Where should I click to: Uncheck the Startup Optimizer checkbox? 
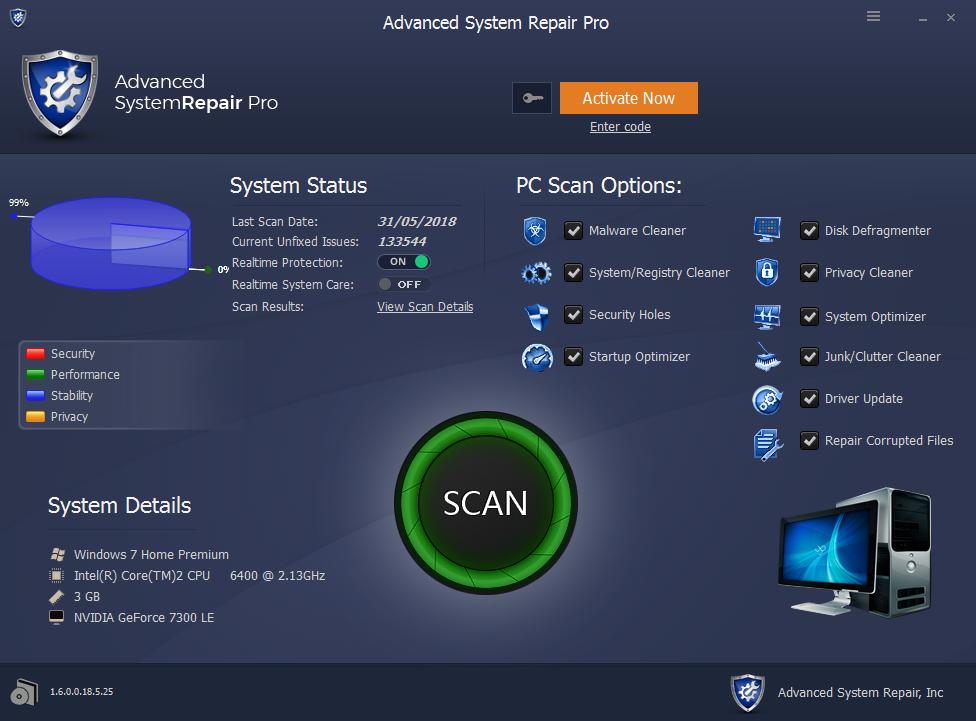coord(573,357)
